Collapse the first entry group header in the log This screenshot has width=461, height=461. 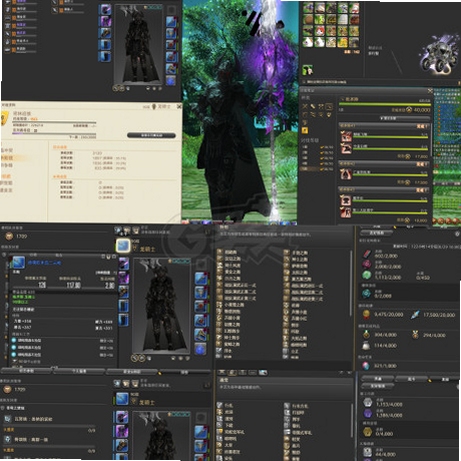[384, 126]
